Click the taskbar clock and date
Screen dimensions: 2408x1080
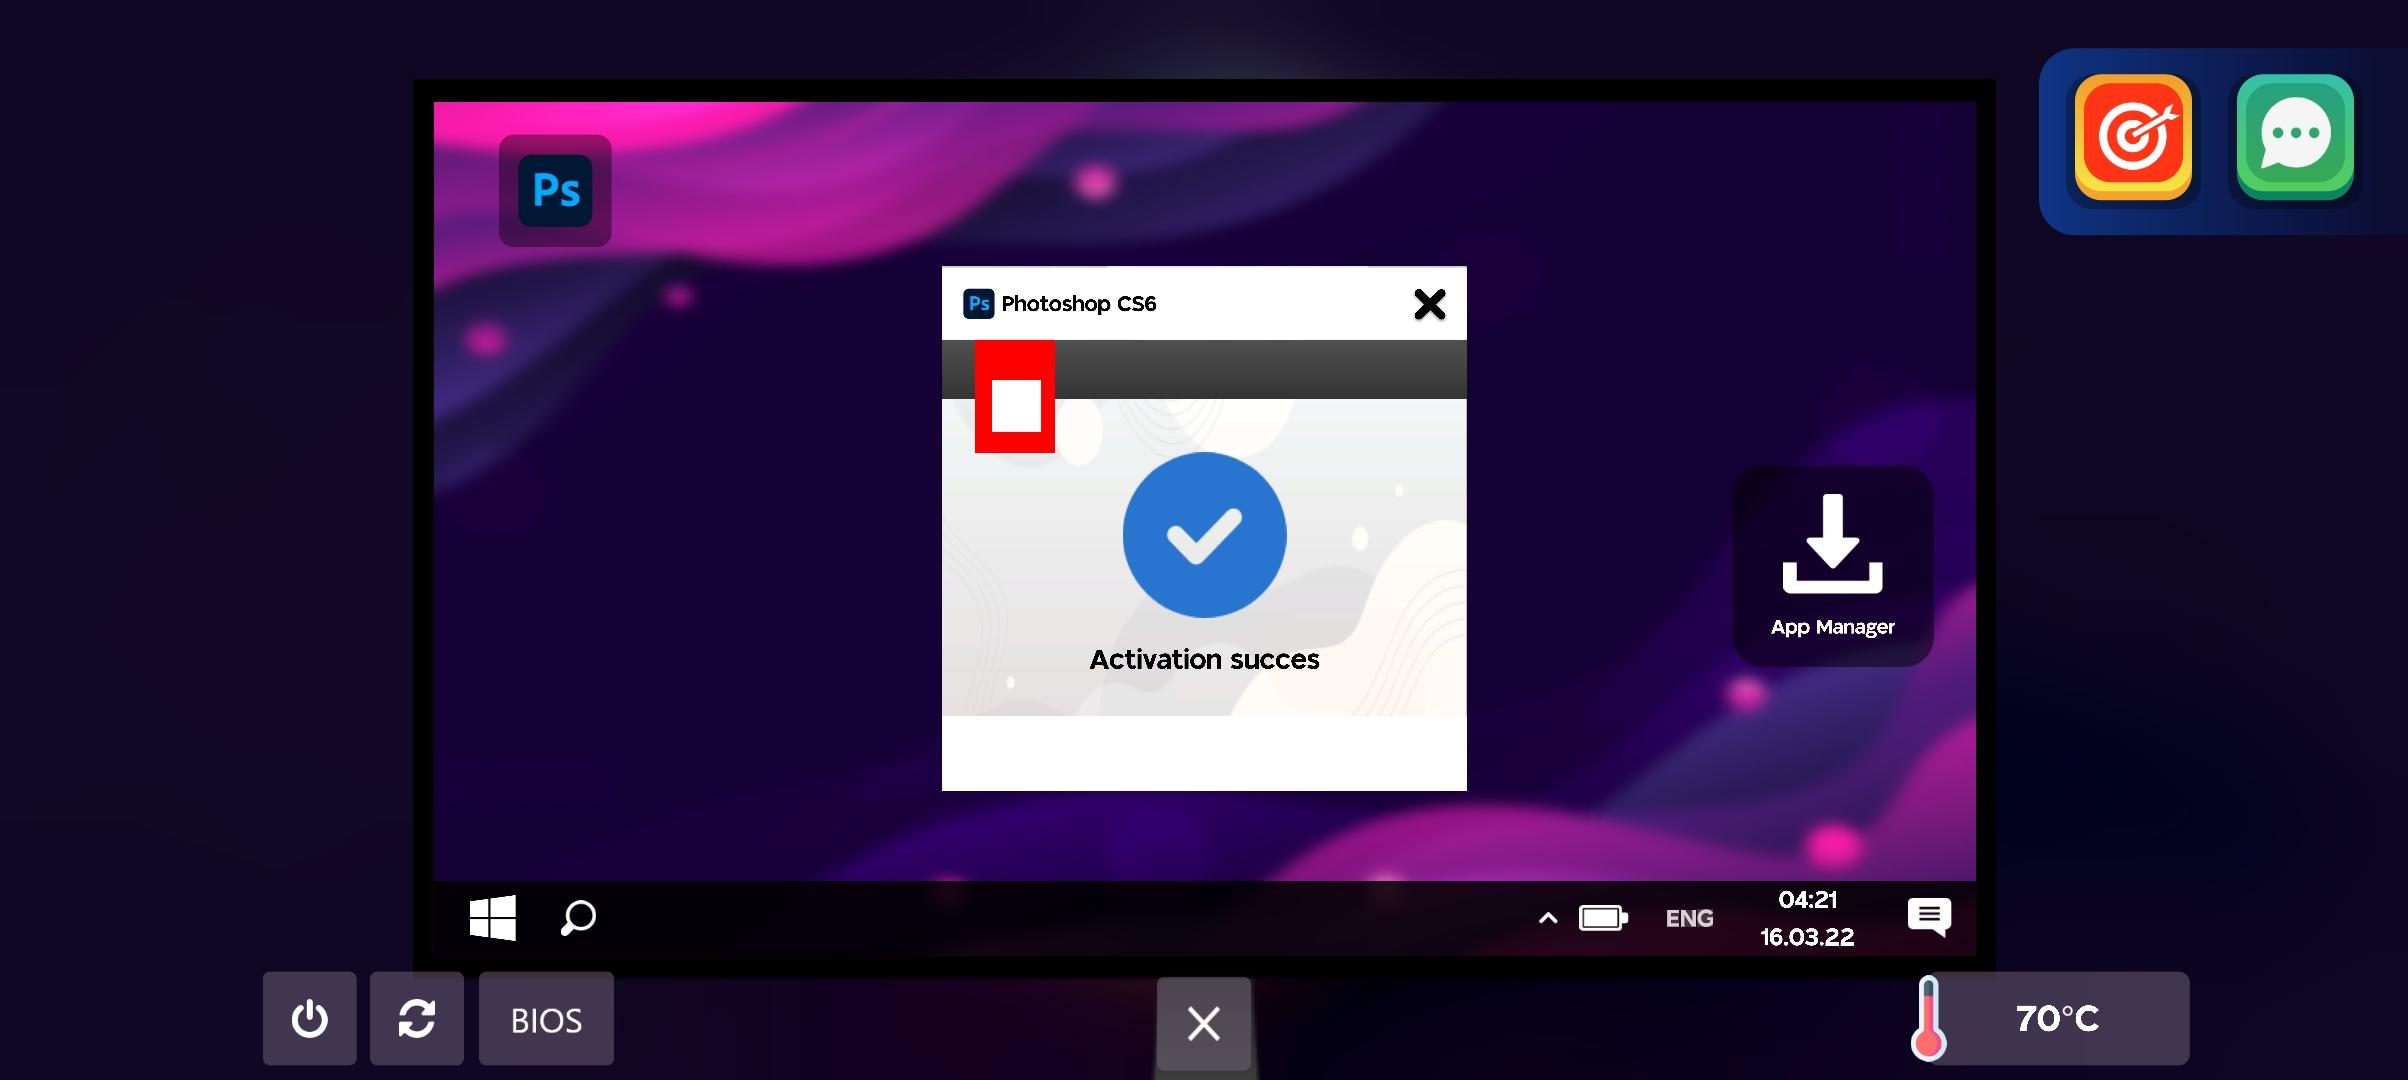click(x=1807, y=918)
